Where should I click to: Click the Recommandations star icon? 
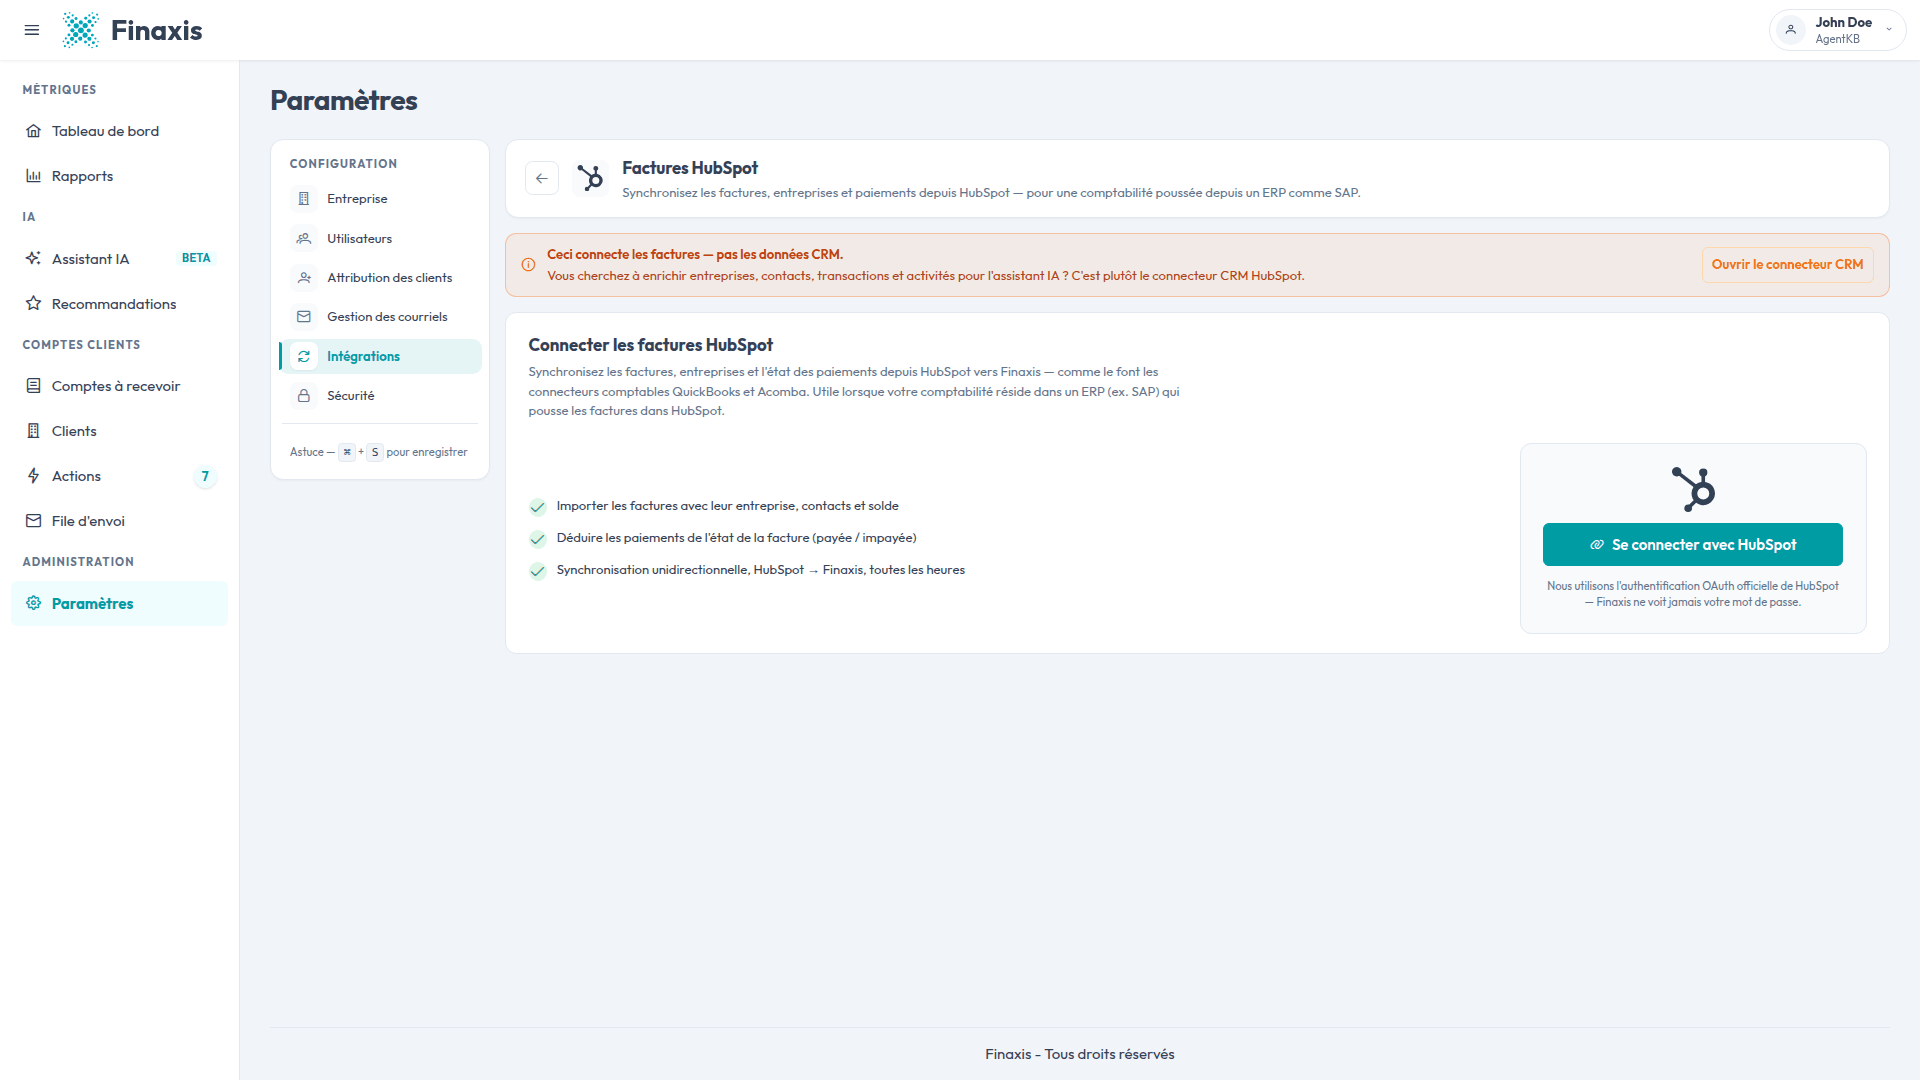(x=34, y=303)
